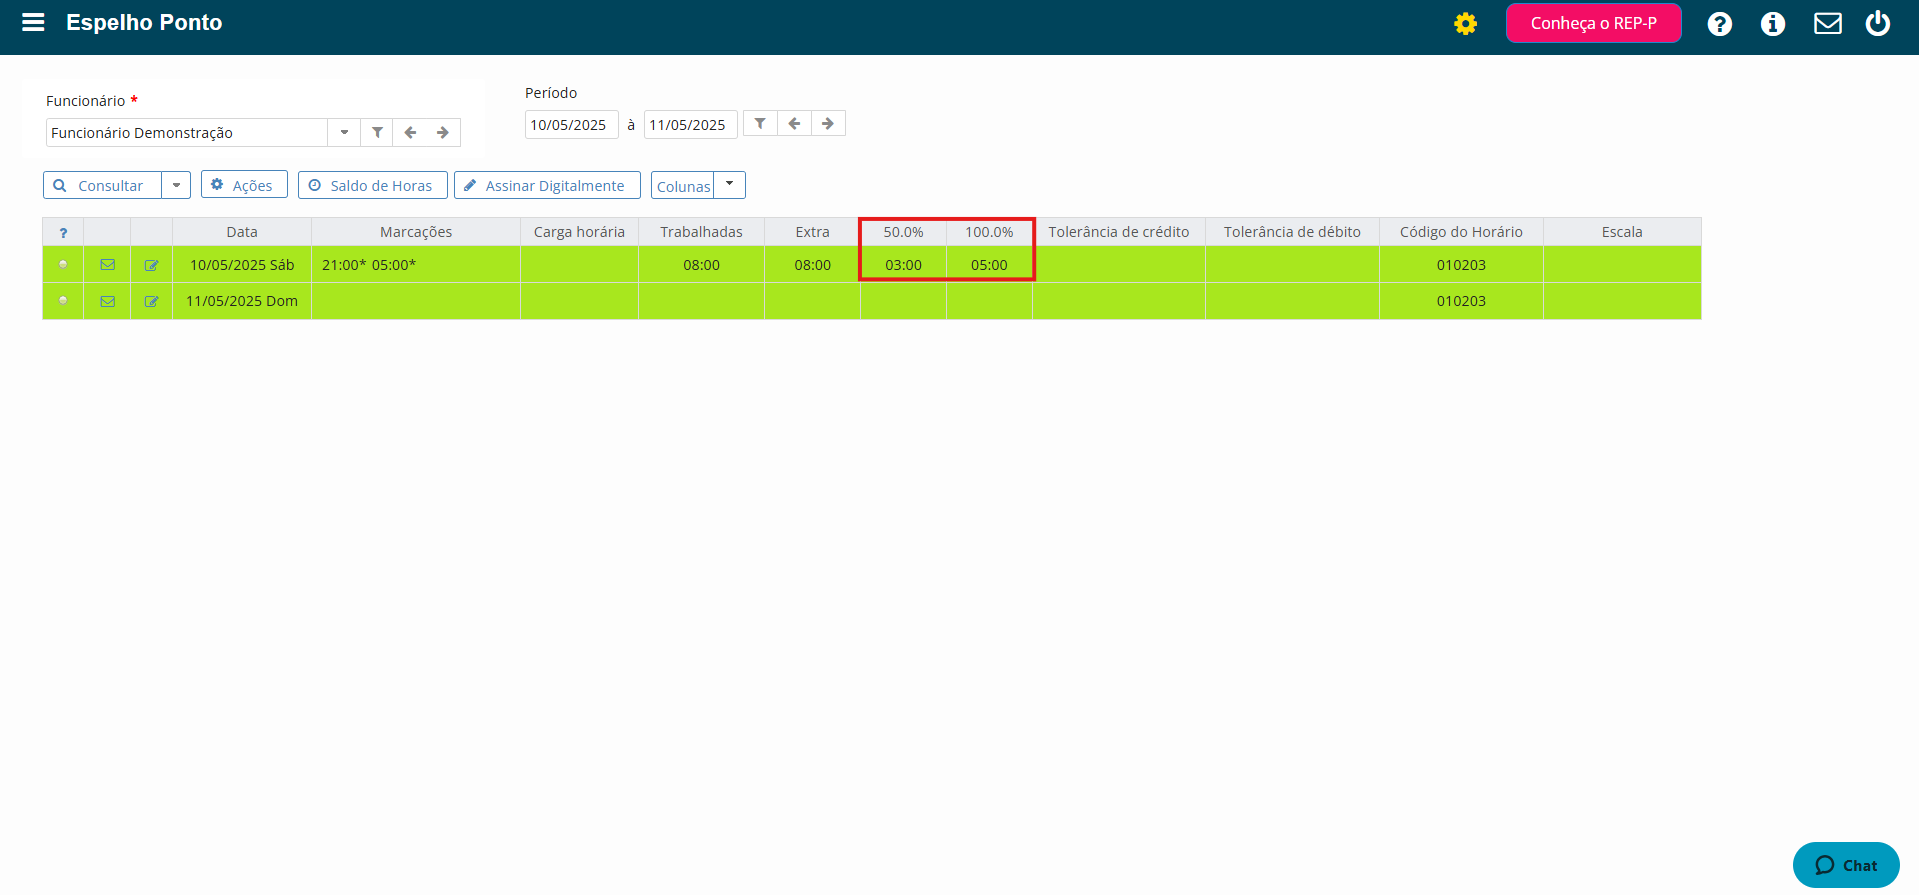This screenshot has height=895, width=1919.
Task: Go to previous period arrow
Action: click(x=794, y=123)
